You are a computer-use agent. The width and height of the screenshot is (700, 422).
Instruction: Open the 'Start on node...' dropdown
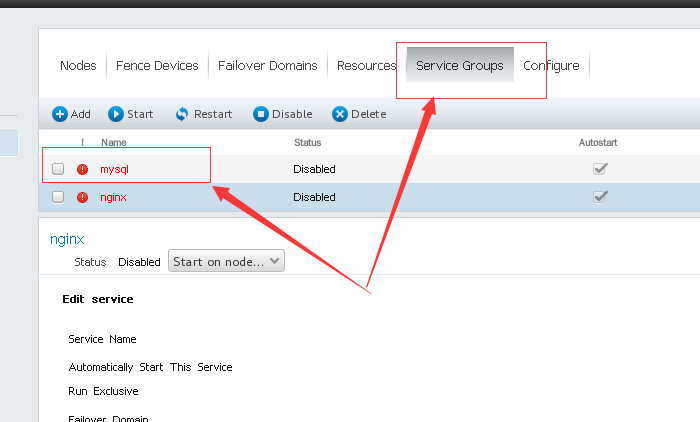(226, 261)
